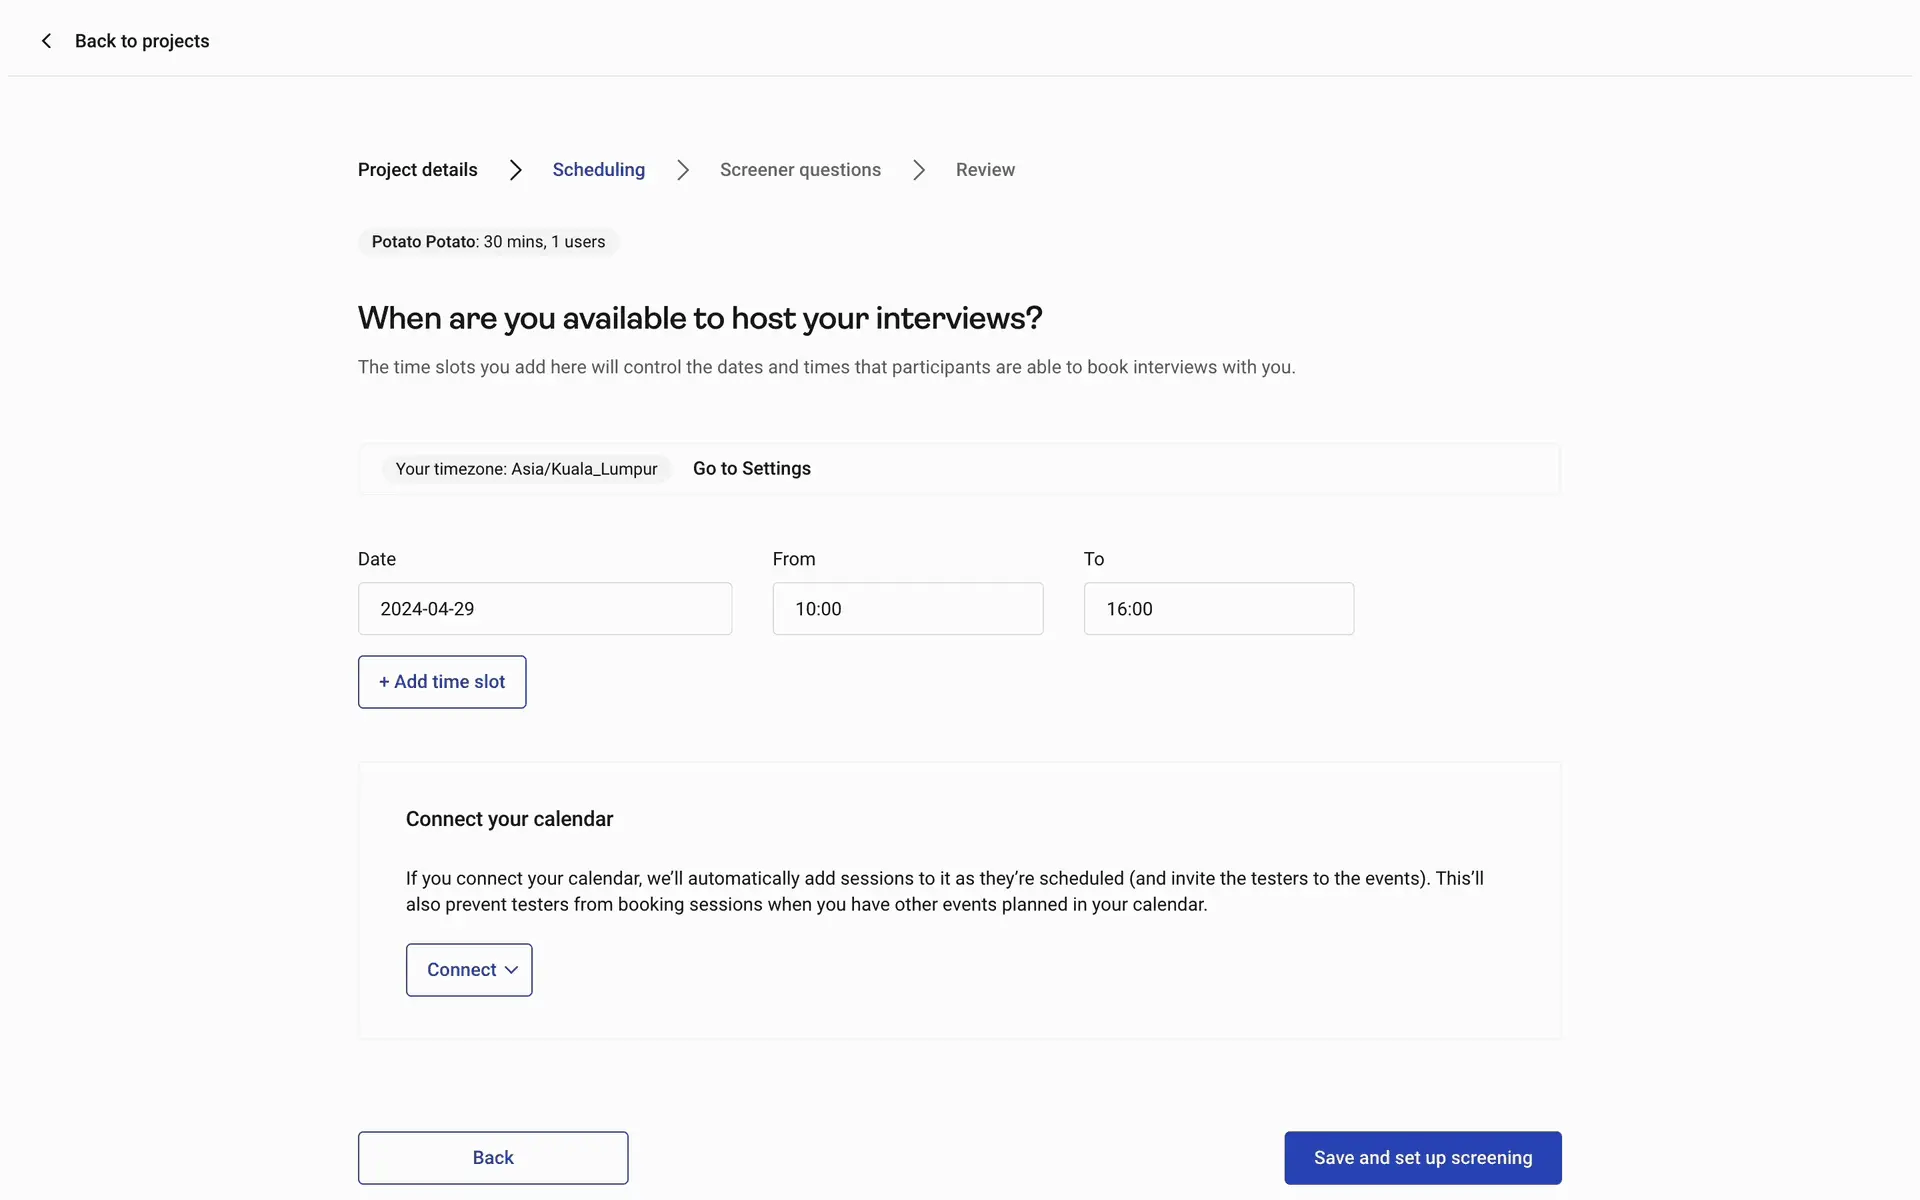Click the Back to projects link

coord(142,41)
